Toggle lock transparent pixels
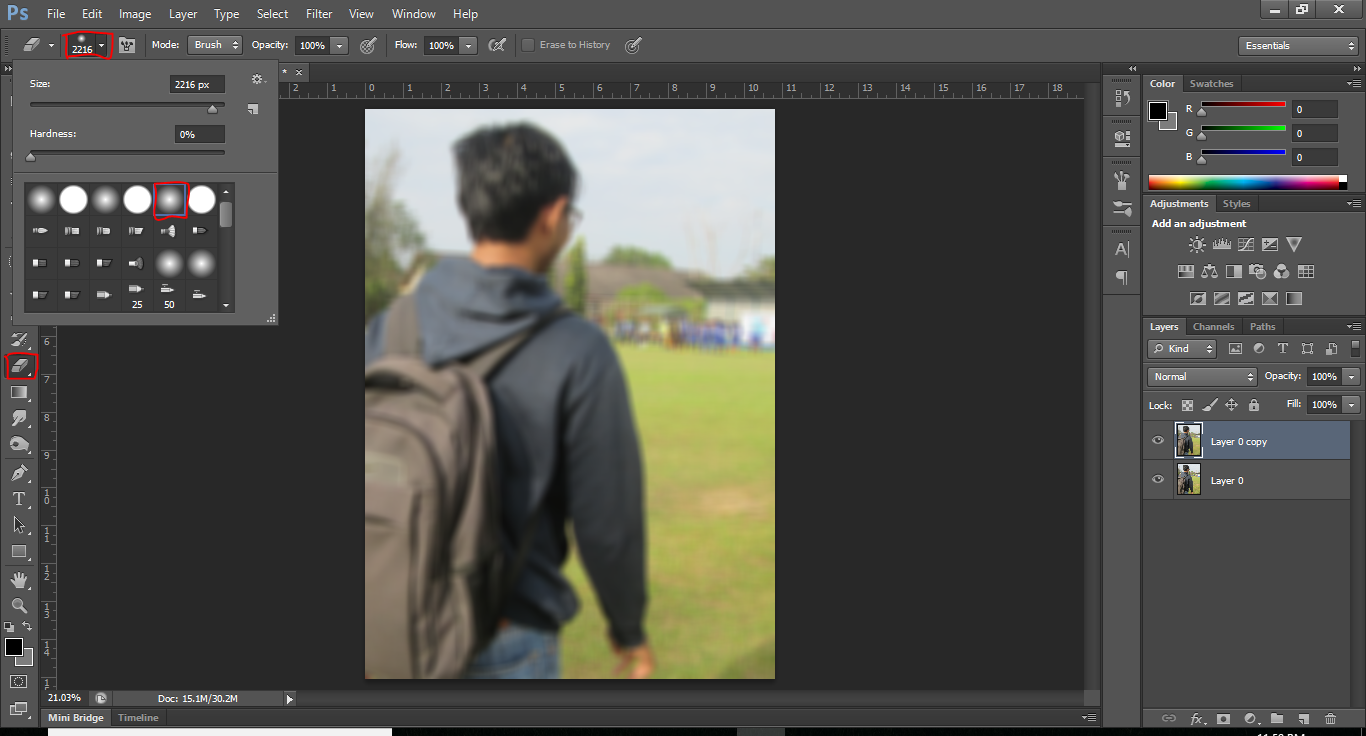Screen dimensions: 1366x736 1187,405
